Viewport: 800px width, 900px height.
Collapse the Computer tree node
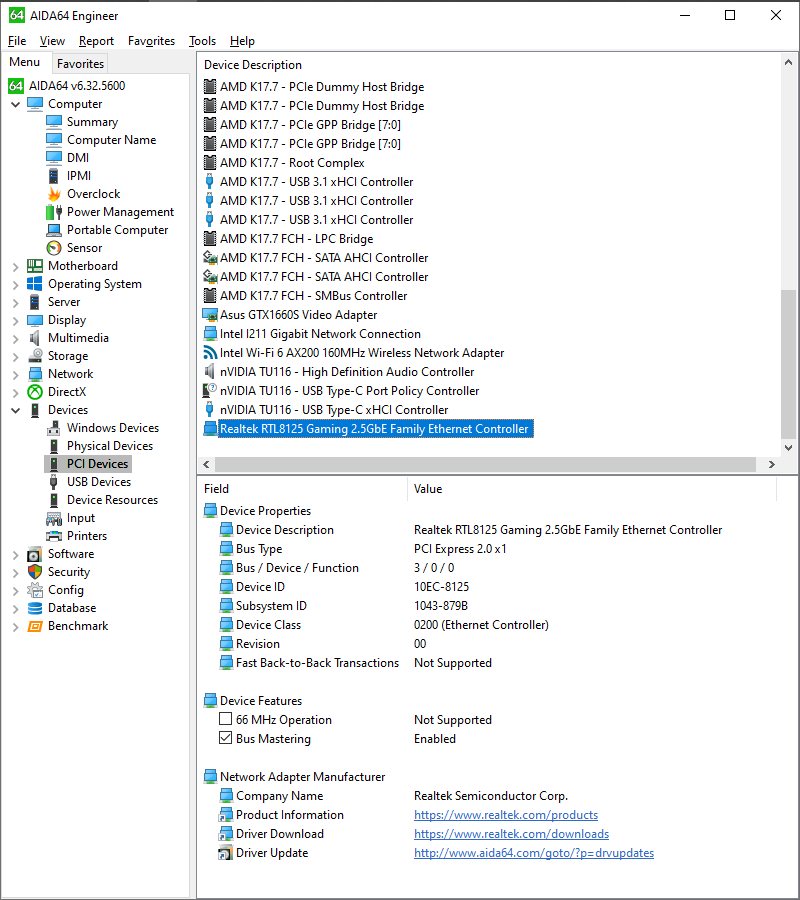(15, 104)
